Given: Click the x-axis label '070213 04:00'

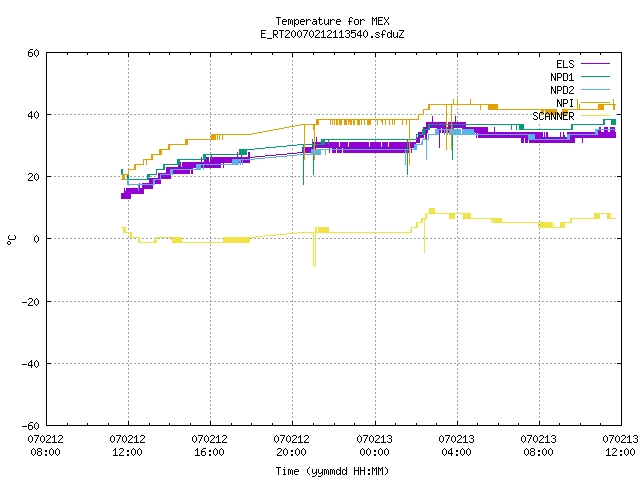Looking at the screenshot, I should (x=456, y=446).
